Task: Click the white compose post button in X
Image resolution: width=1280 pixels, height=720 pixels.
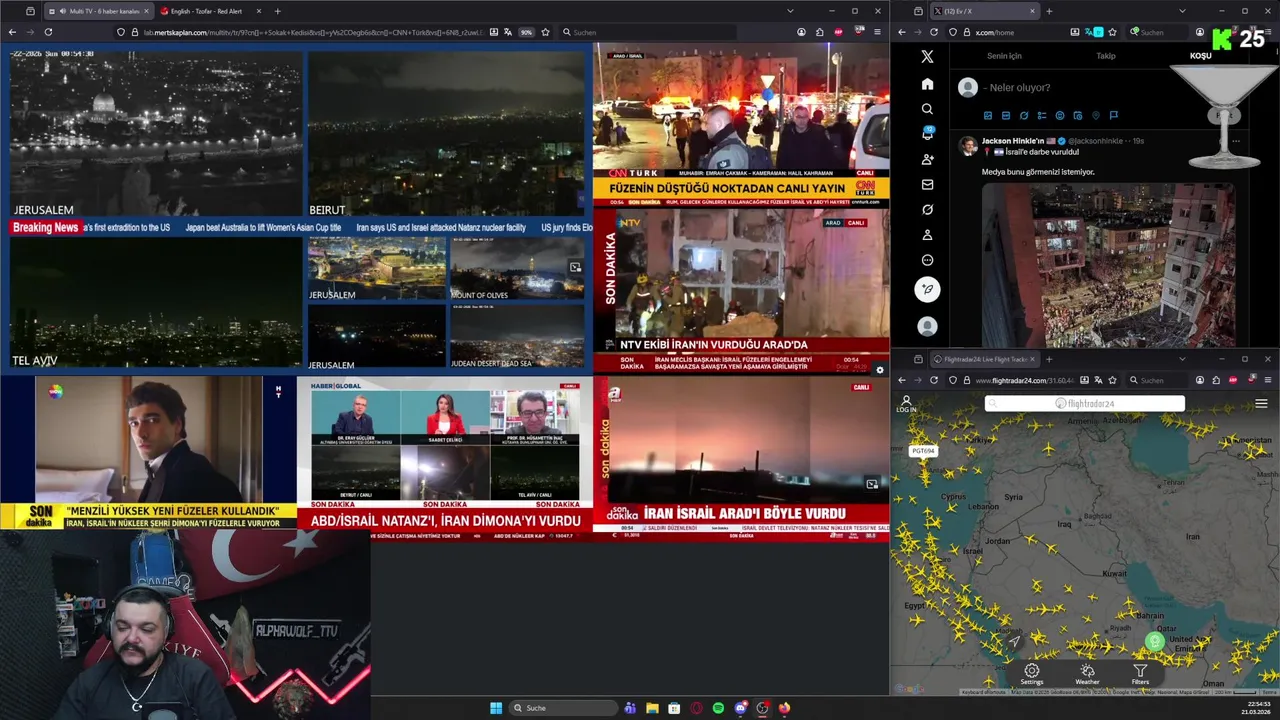Action: (927, 289)
